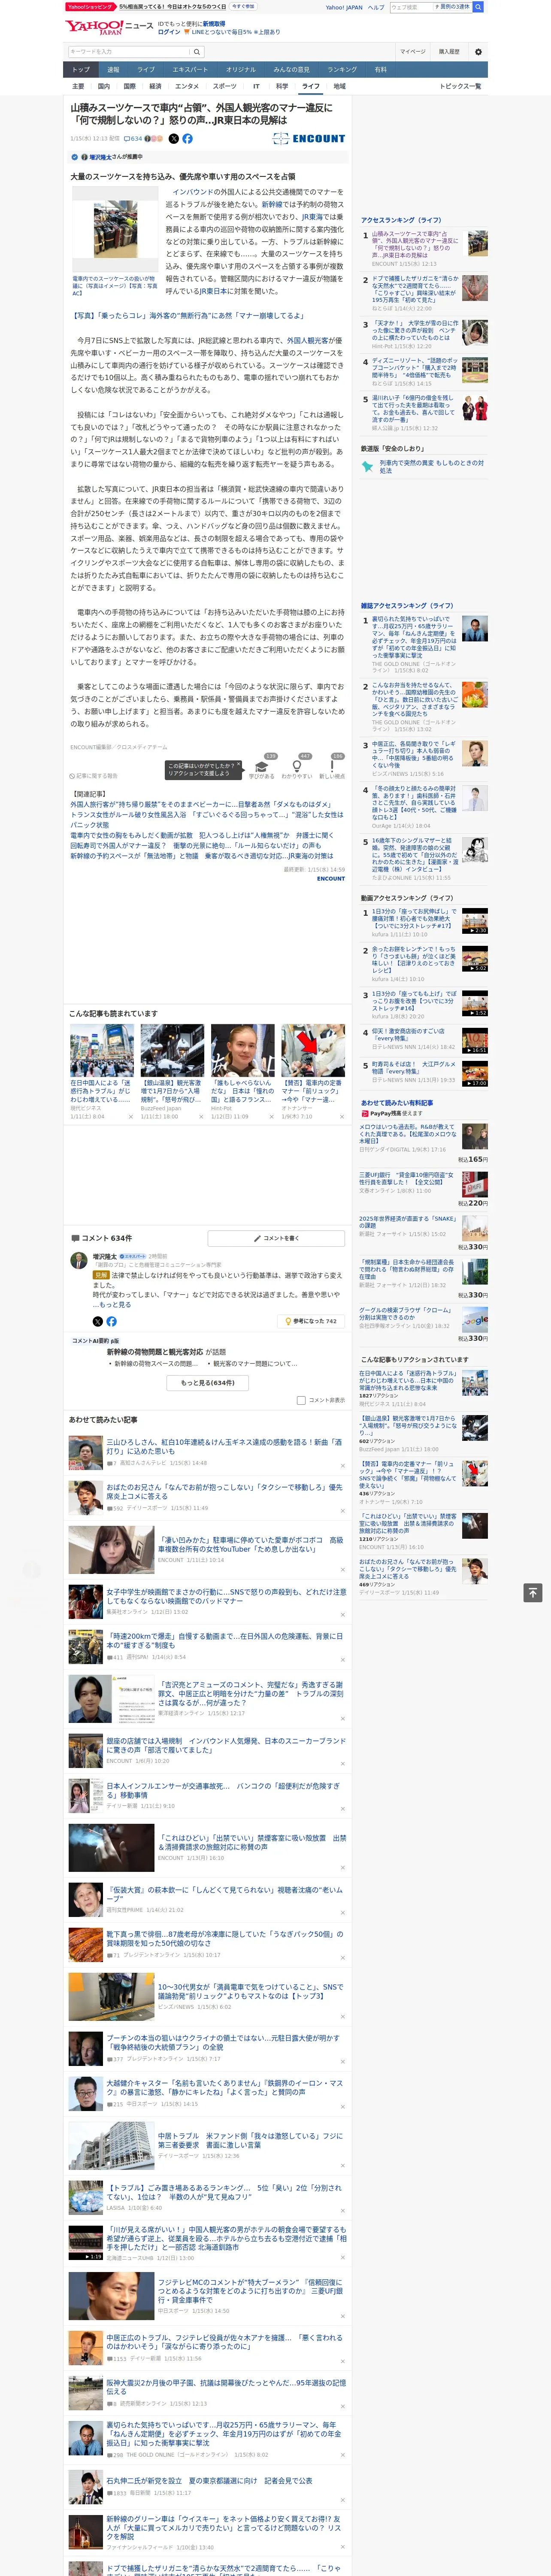
Task: Open 購入履歴 link
Action: 449,51
